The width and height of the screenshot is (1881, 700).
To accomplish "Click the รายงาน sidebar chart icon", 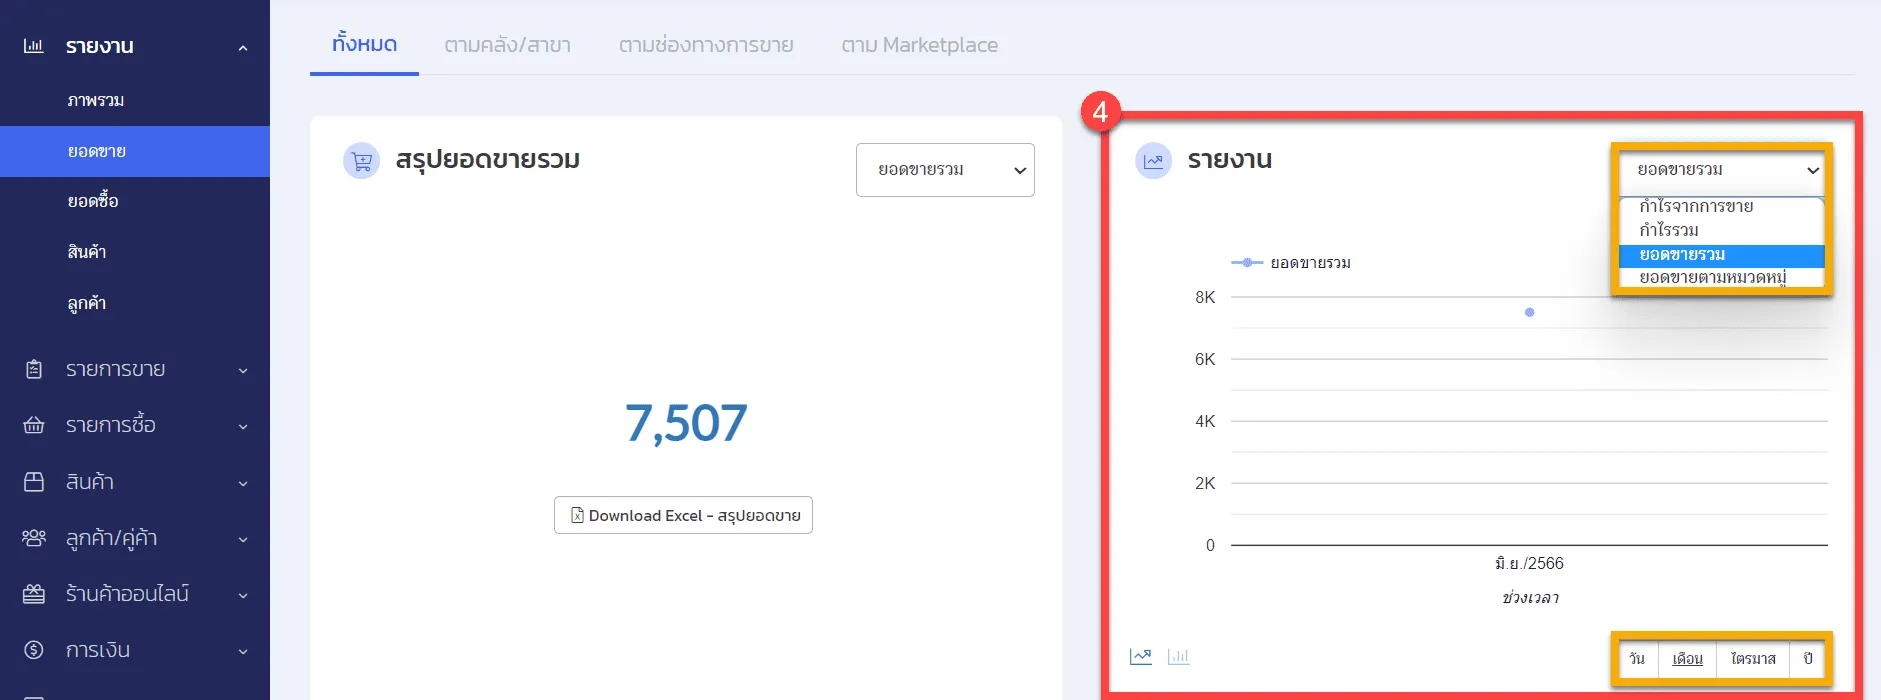I will point(34,46).
